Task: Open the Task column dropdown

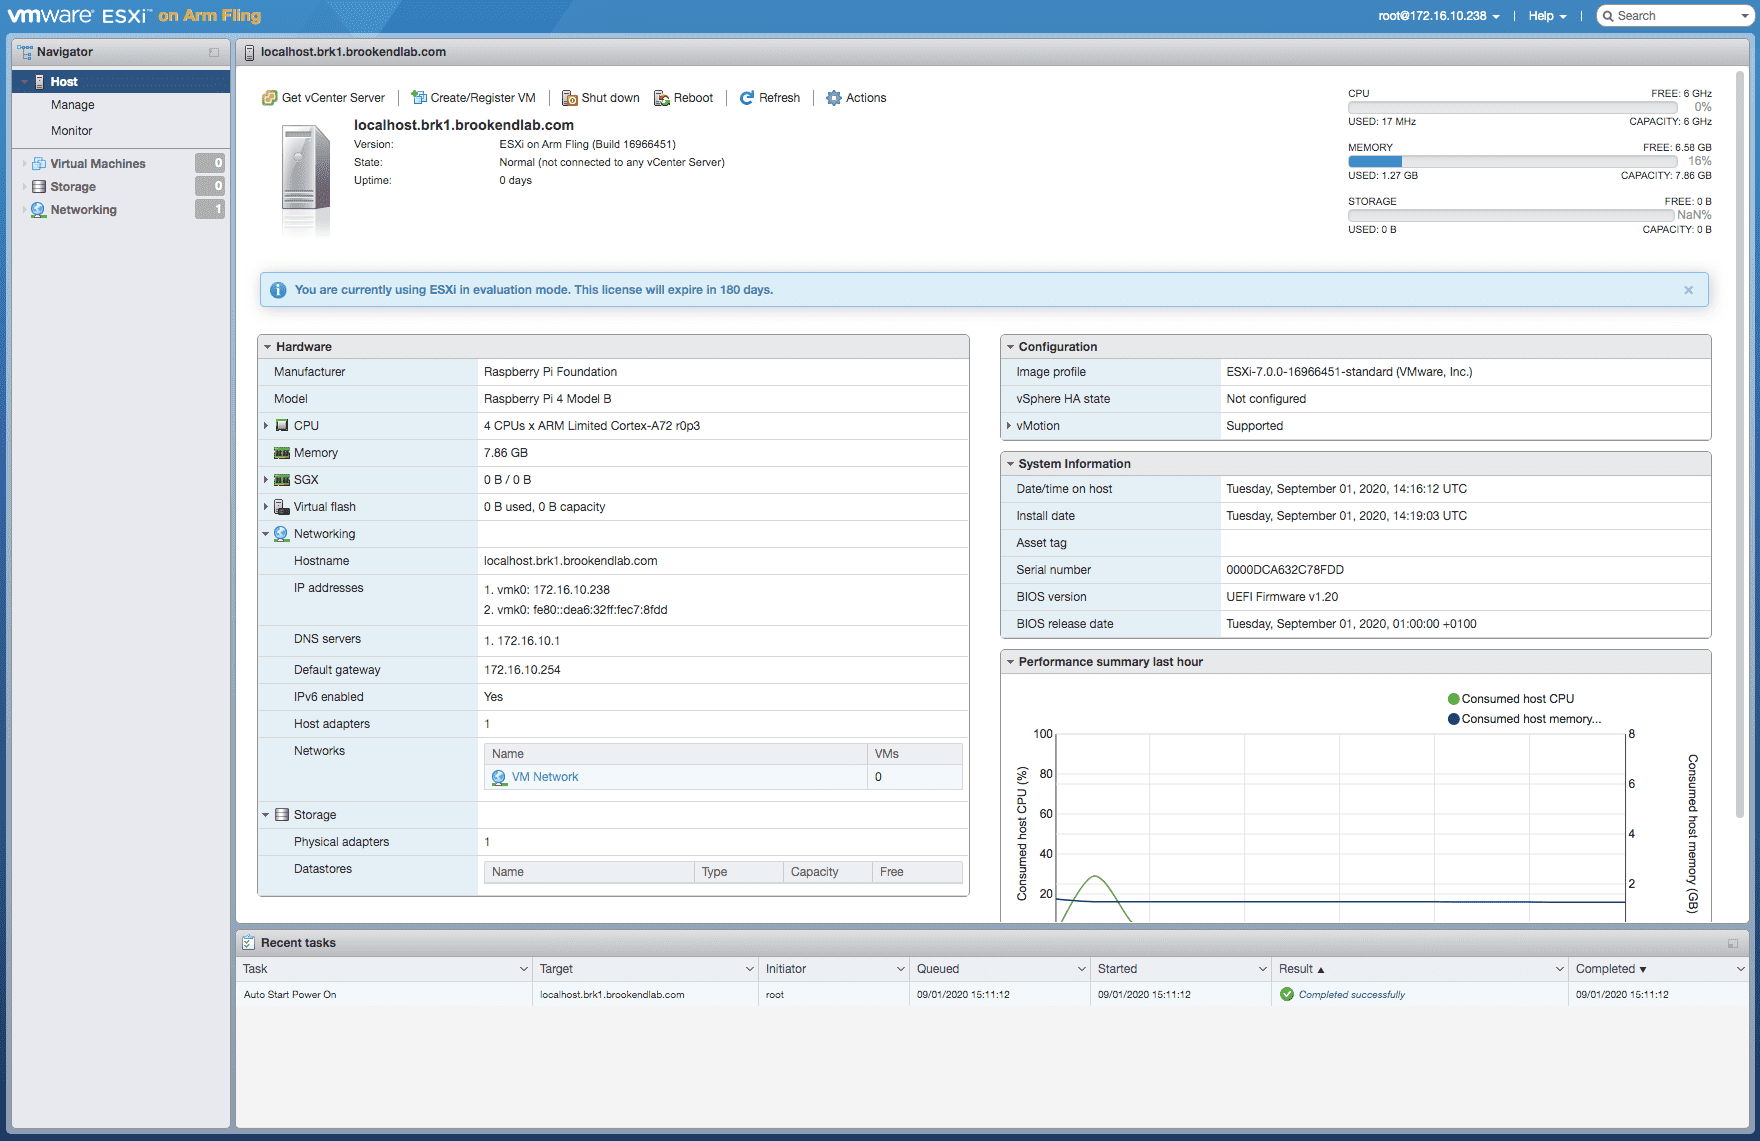Action: [524, 969]
